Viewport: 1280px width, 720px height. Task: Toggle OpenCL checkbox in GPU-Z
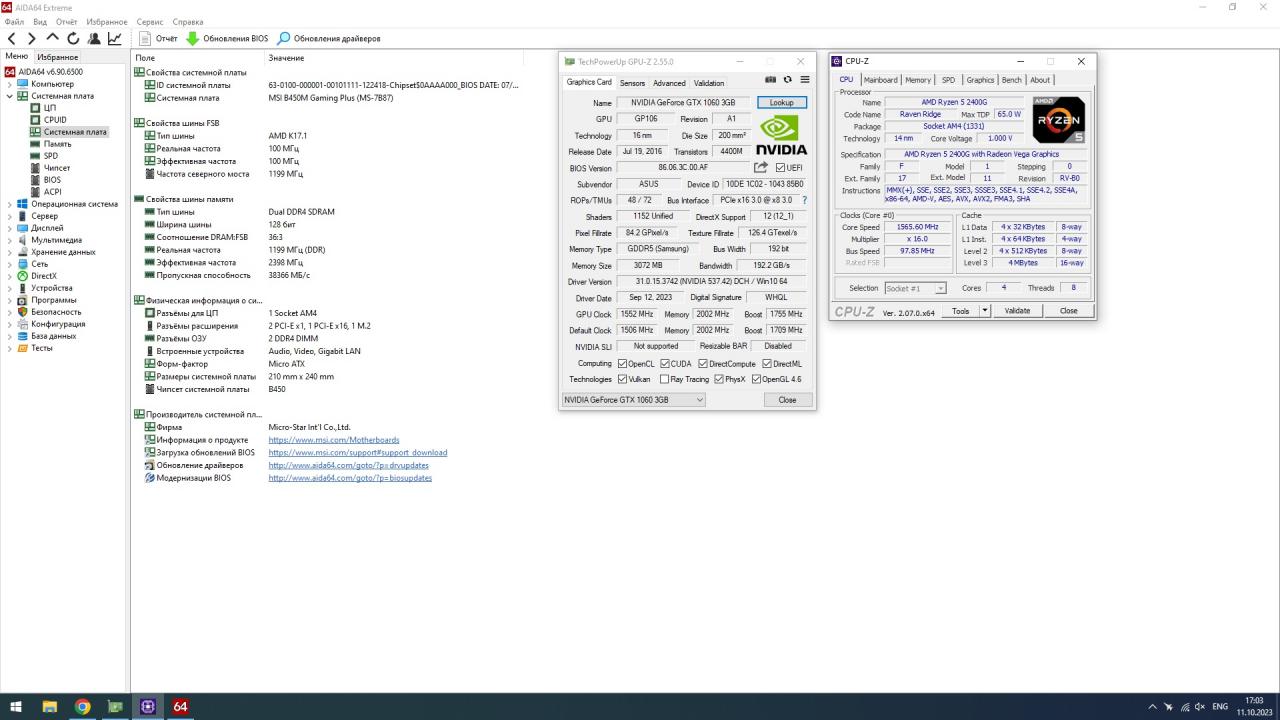(622, 363)
